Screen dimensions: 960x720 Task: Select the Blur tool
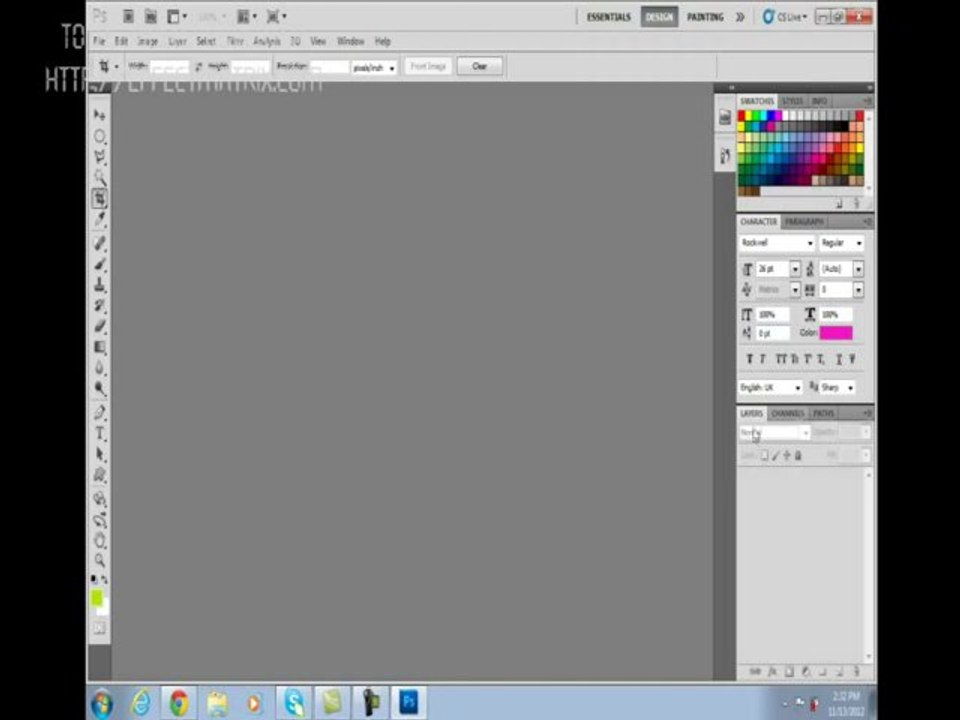click(100, 368)
